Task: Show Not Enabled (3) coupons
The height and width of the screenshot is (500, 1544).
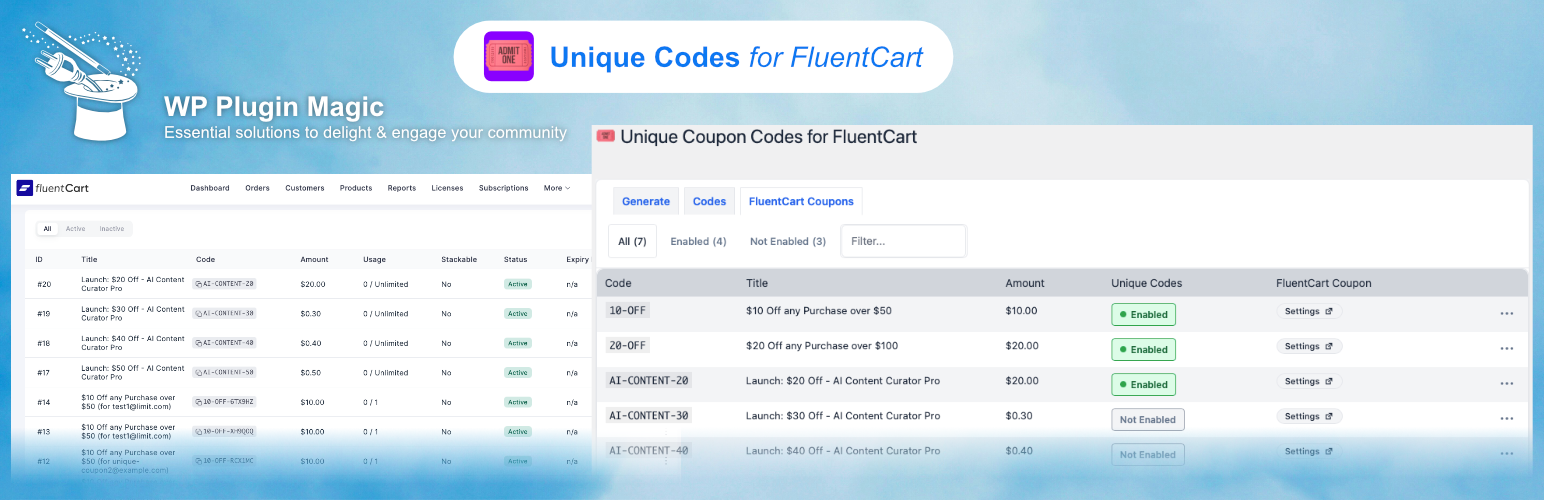Action: pos(788,241)
